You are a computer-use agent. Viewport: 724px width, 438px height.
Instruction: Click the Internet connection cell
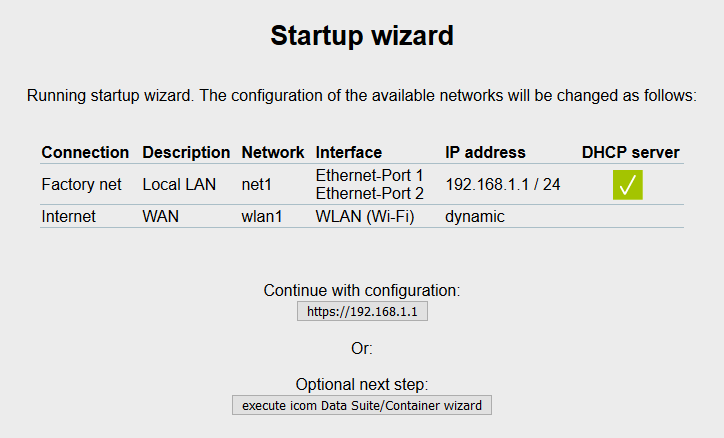[x=68, y=216]
